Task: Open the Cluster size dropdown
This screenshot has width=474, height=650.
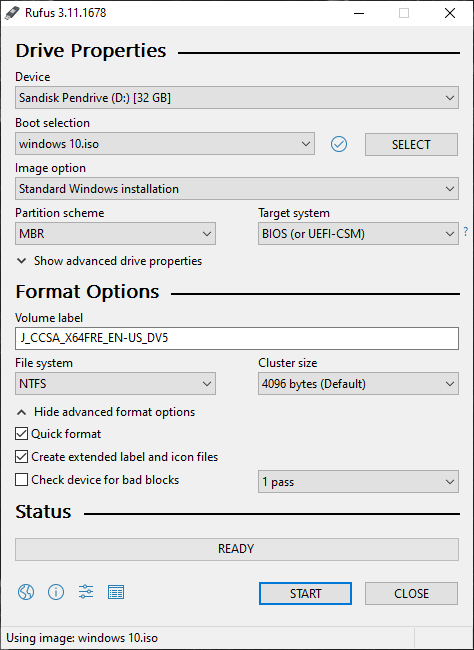Action: click(358, 384)
